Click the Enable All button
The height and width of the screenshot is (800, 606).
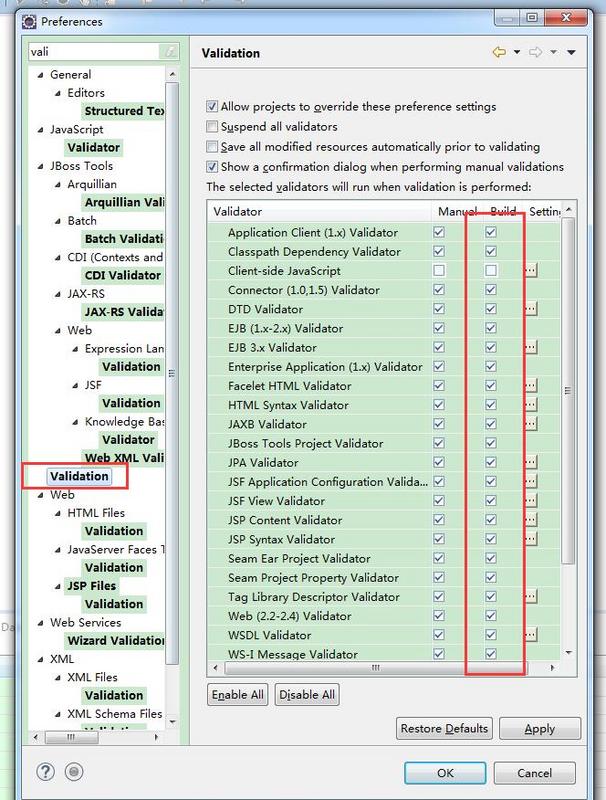coord(238,695)
